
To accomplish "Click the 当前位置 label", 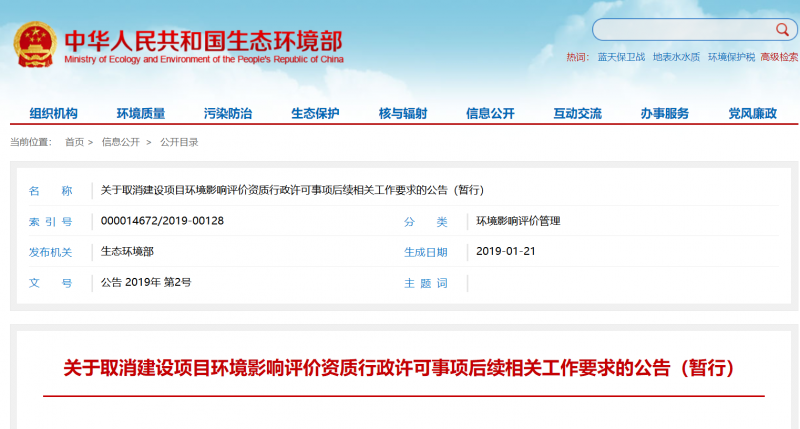I will point(31,142).
